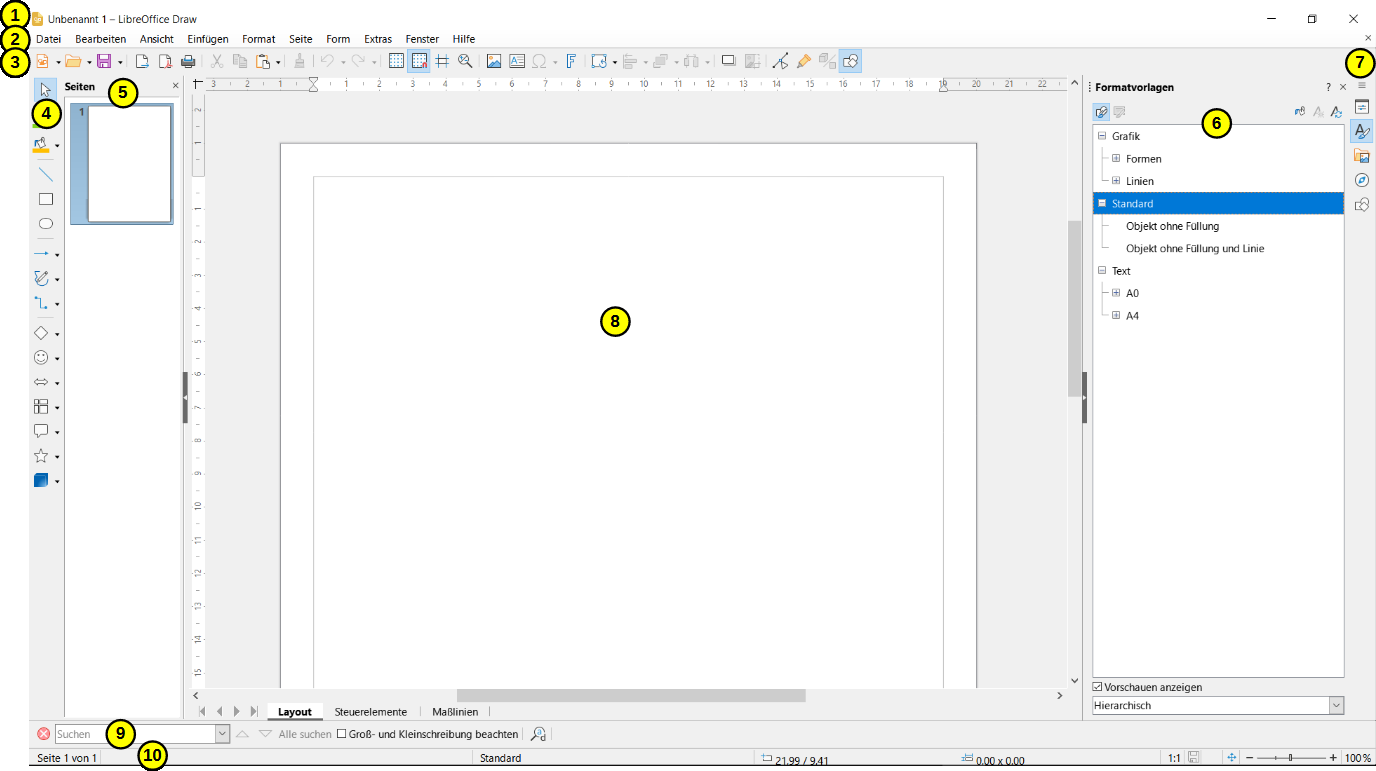Collapse the Grafik tree node
1376x771 pixels.
tap(1102, 136)
